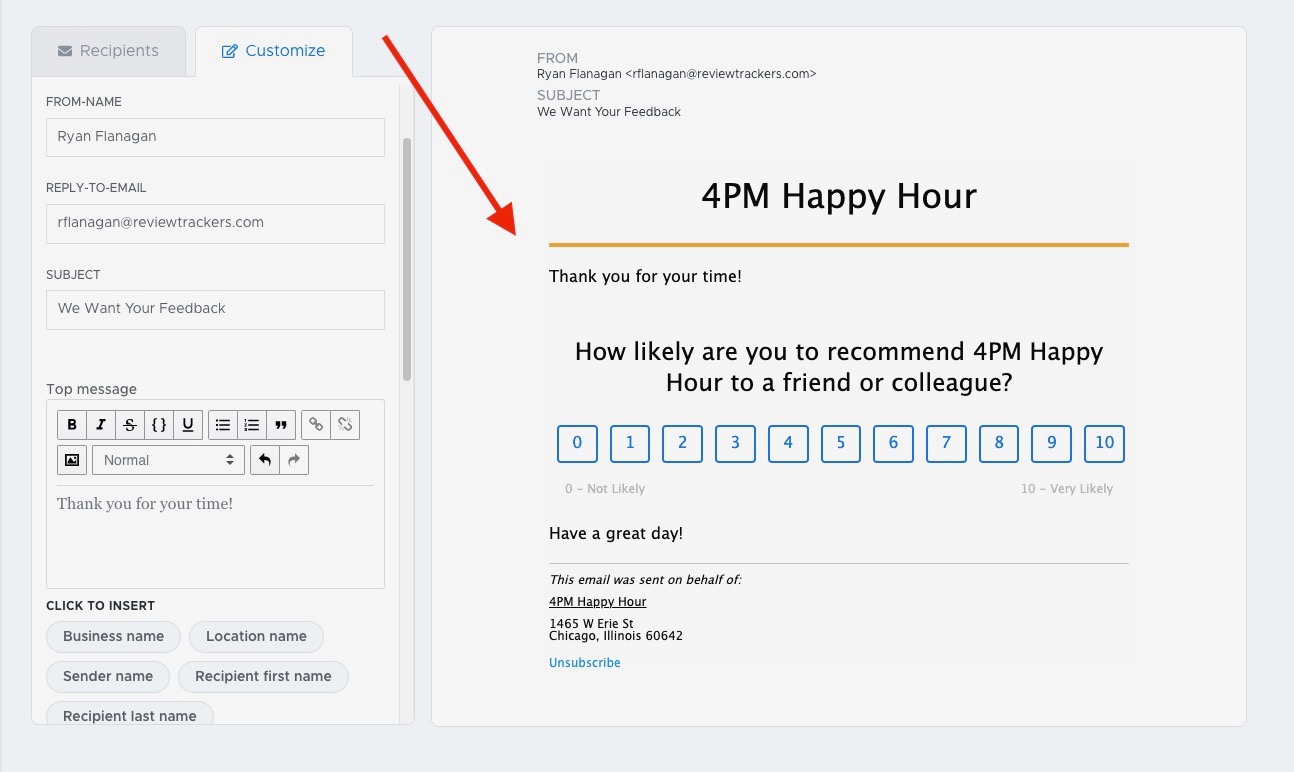Insert a blockquote
Viewport: 1294px width, 772px height.
point(281,424)
